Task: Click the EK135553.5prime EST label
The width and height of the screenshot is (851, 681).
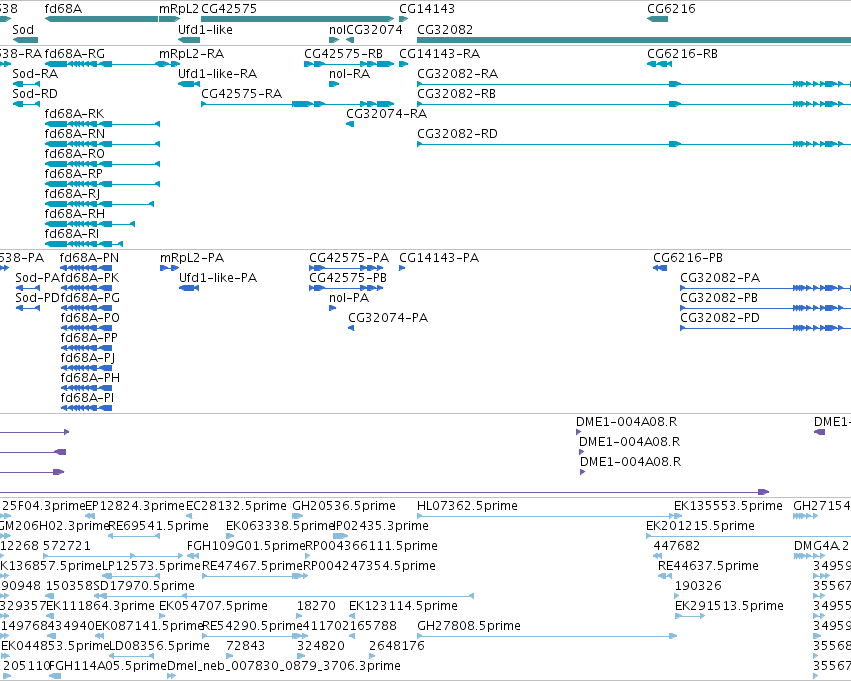Action: click(x=728, y=506)
